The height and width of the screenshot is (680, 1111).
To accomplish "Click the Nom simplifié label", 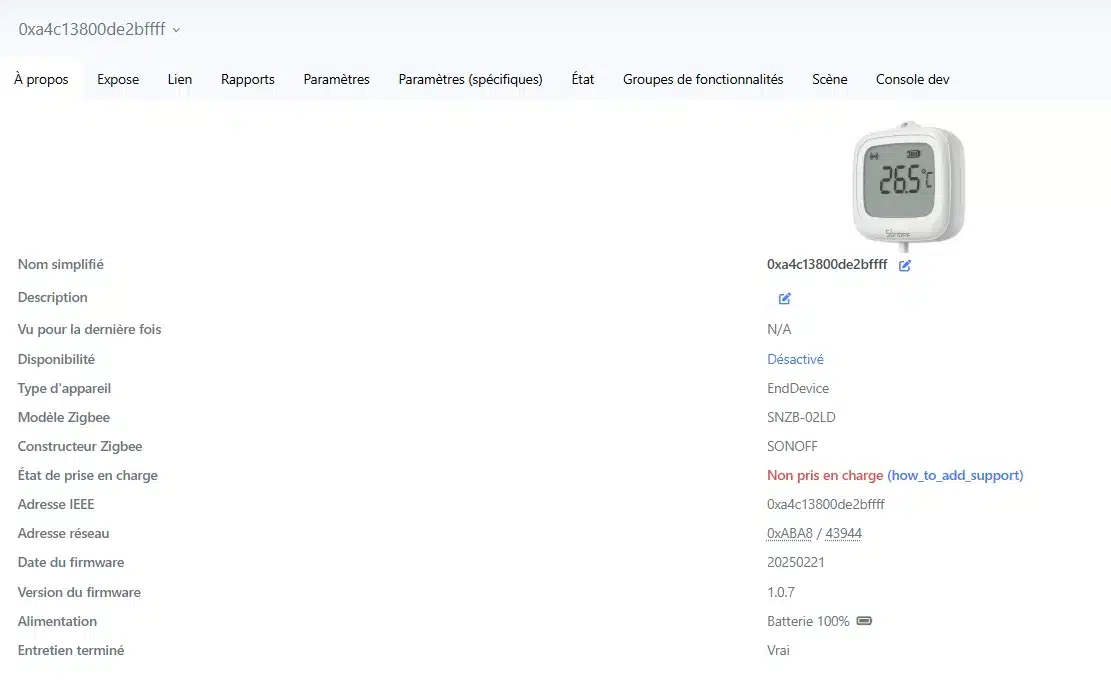I will click(60, 264).
